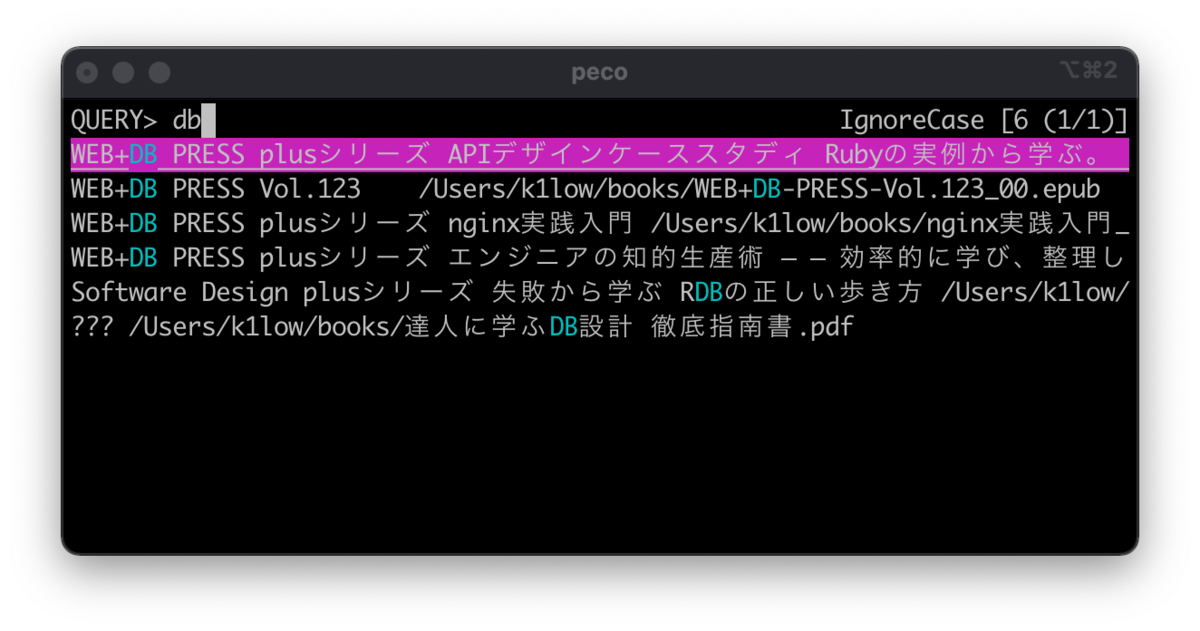This screenshot has height=631, width=1200.
Task: Click the ⌥⌘2 shortcut indicator in title bar
Action: [x=1088, y=71]
